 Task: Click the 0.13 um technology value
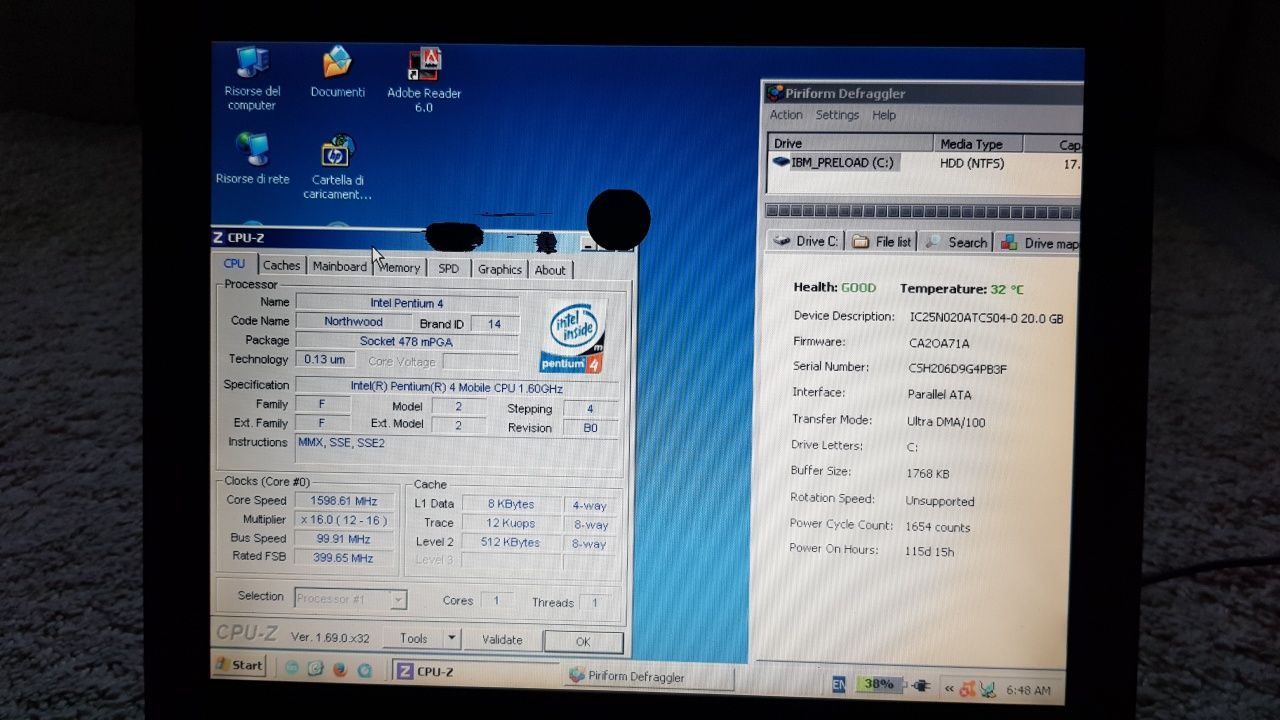(x=324, y=360)
